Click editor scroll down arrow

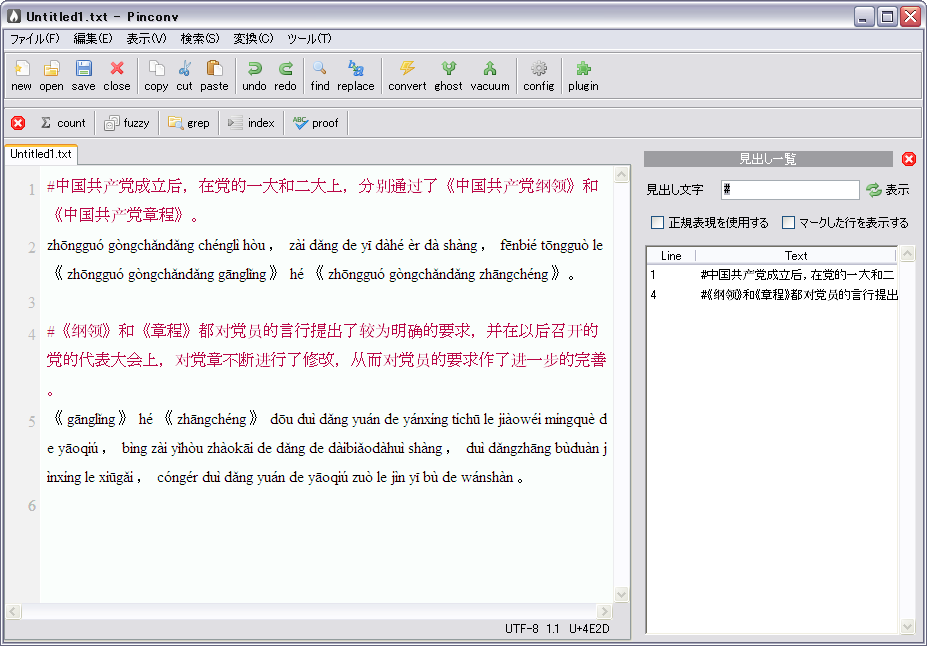[621, 594]
